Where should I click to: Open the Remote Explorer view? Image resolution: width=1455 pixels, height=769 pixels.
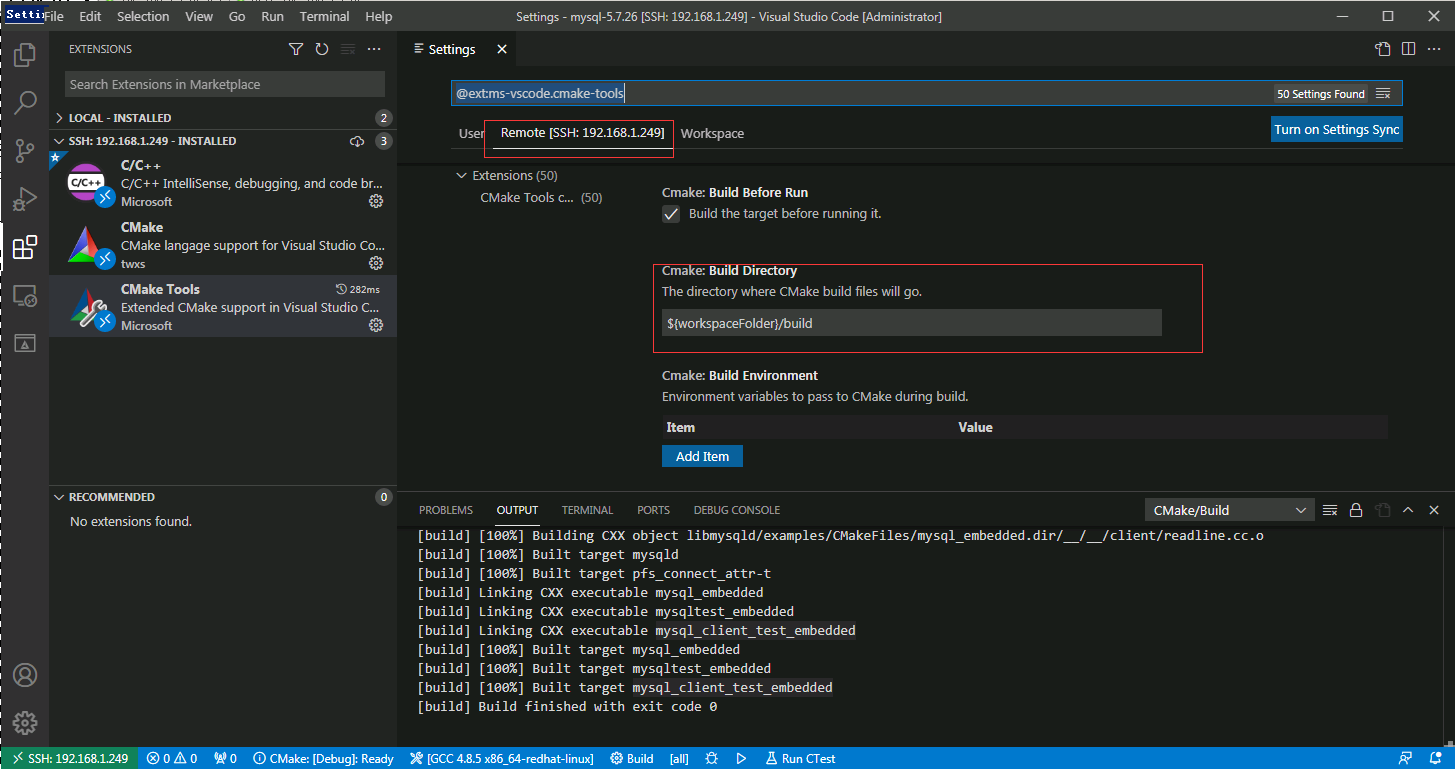25,295
